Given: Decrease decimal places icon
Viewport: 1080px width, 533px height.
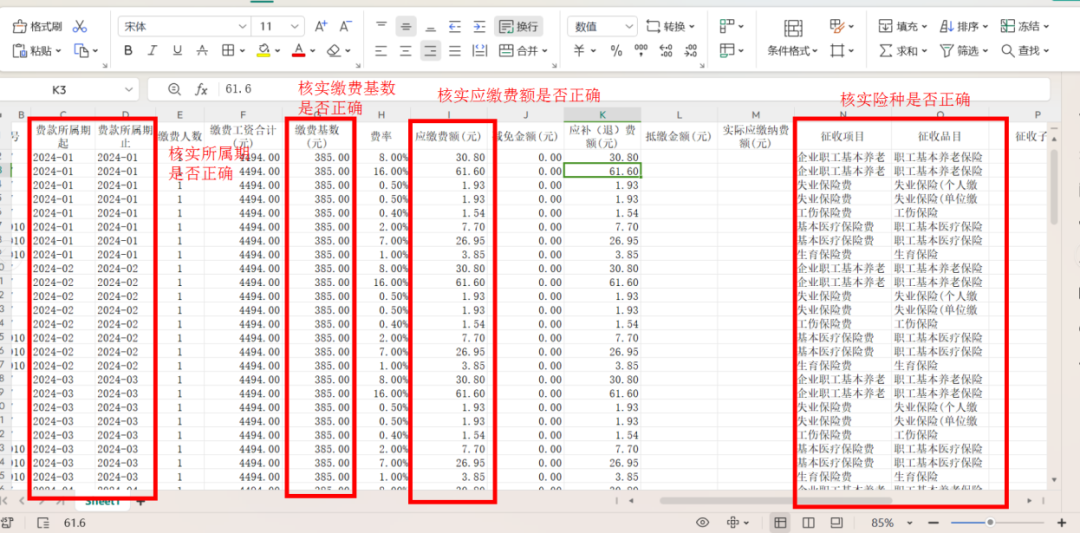Looking at the screenshot, I should pyautogui.click(x=691, y=50).
